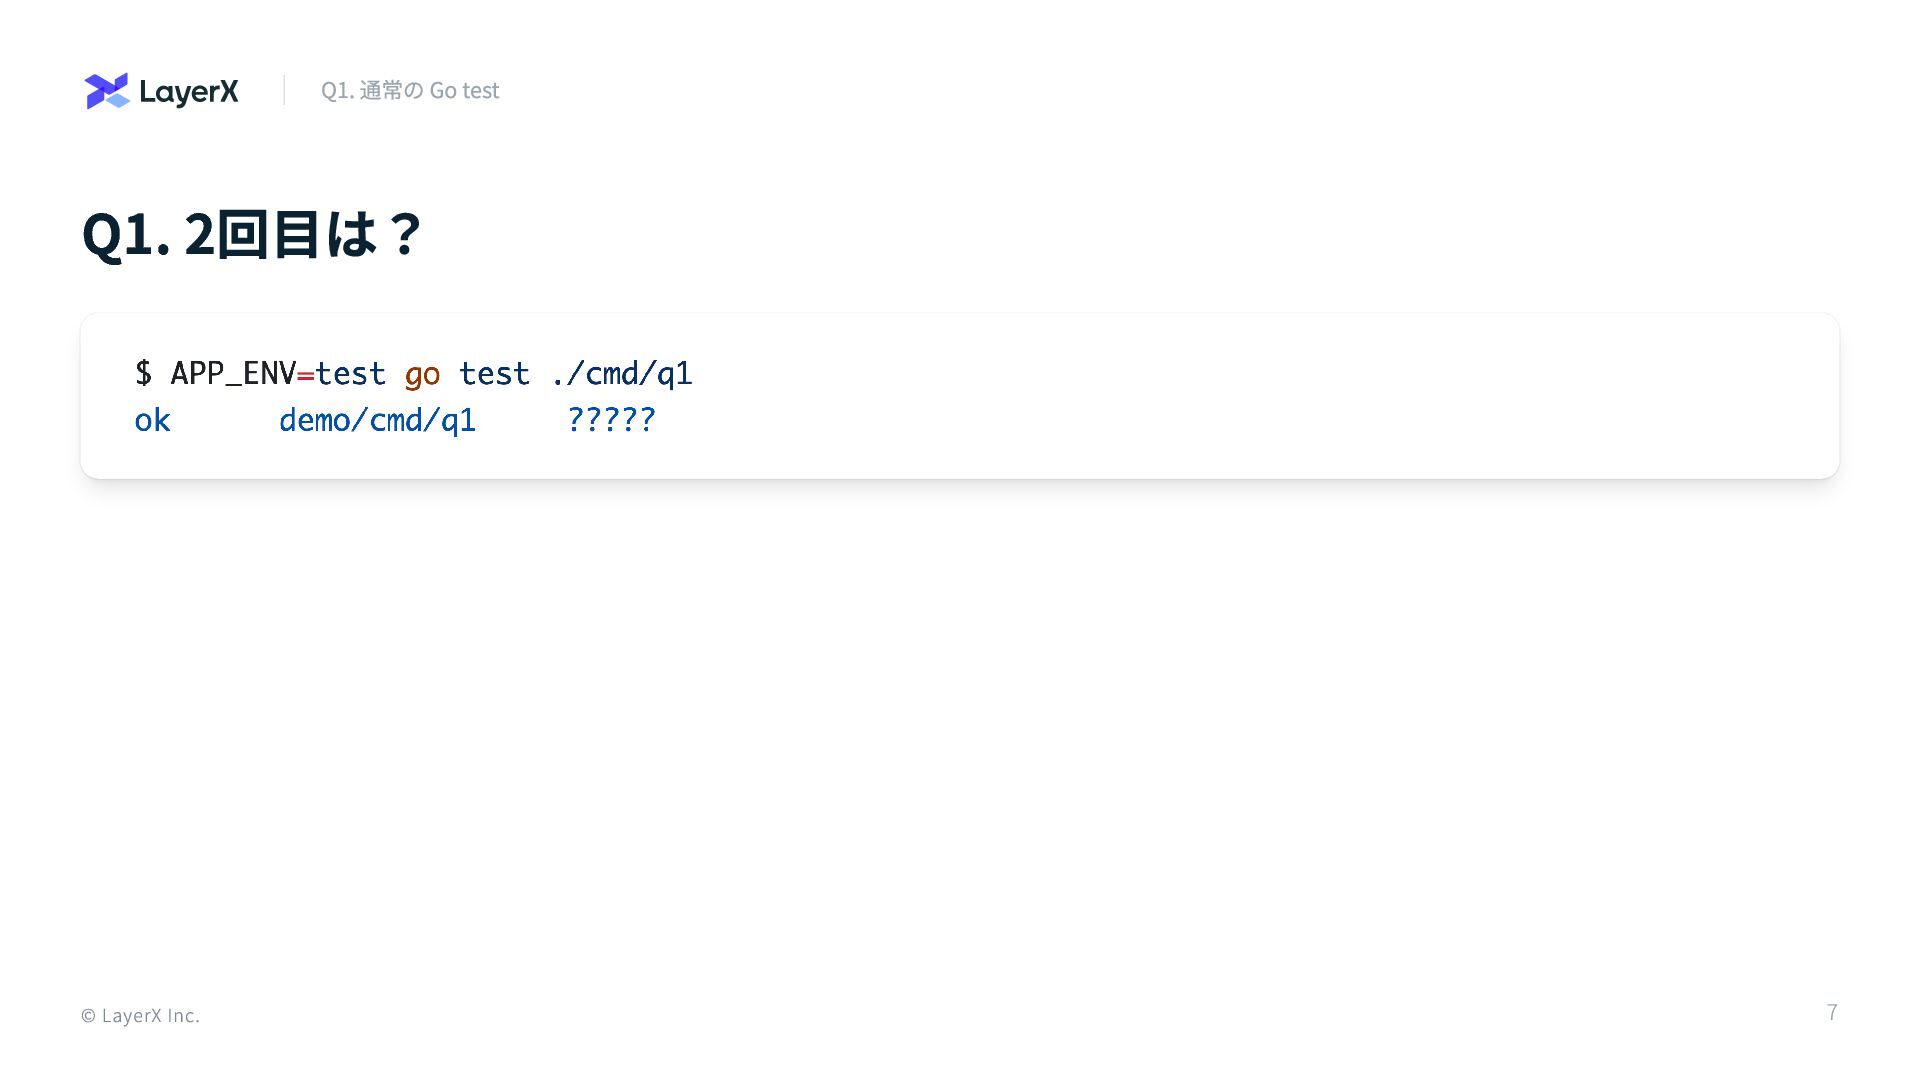Select the breadcrumb 'Q1. 通常の Go test'
1920x1080 pixels.
pyautogui.click(x=410, y=90)
